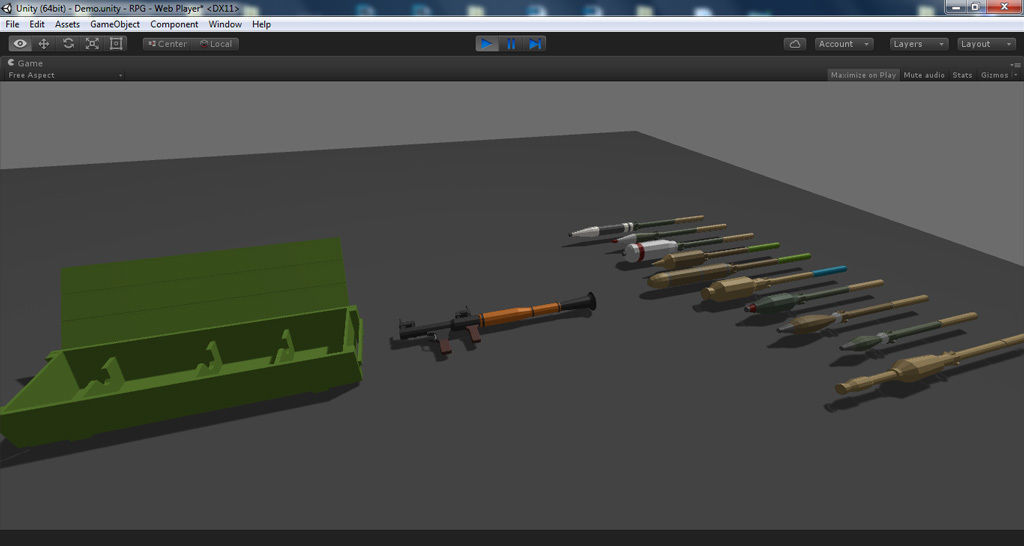This screenshot has height=546, width=1024.
Task: Click the green ammo crate model
Action: 182,343
